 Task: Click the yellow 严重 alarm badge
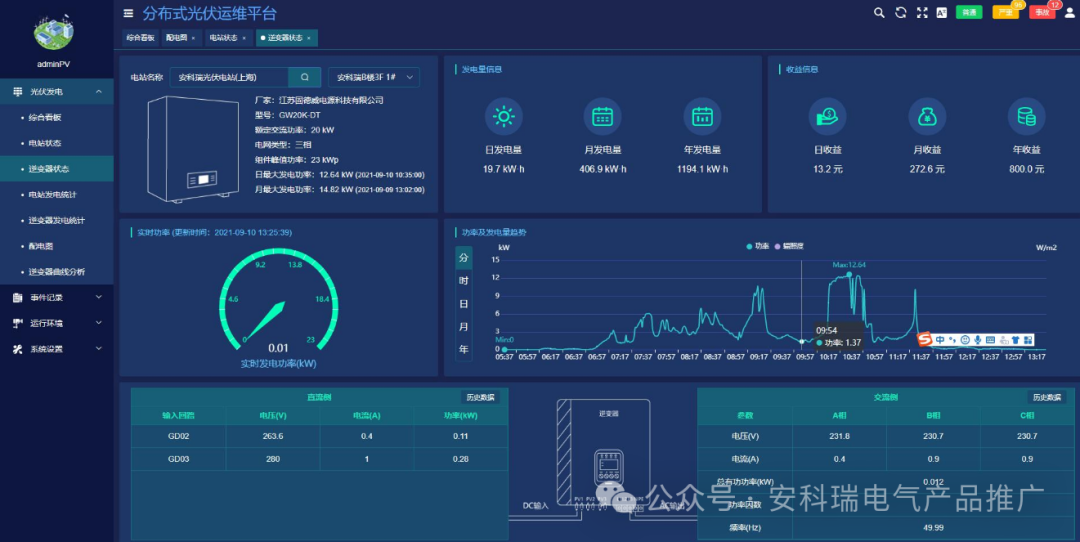(1005, 12)
